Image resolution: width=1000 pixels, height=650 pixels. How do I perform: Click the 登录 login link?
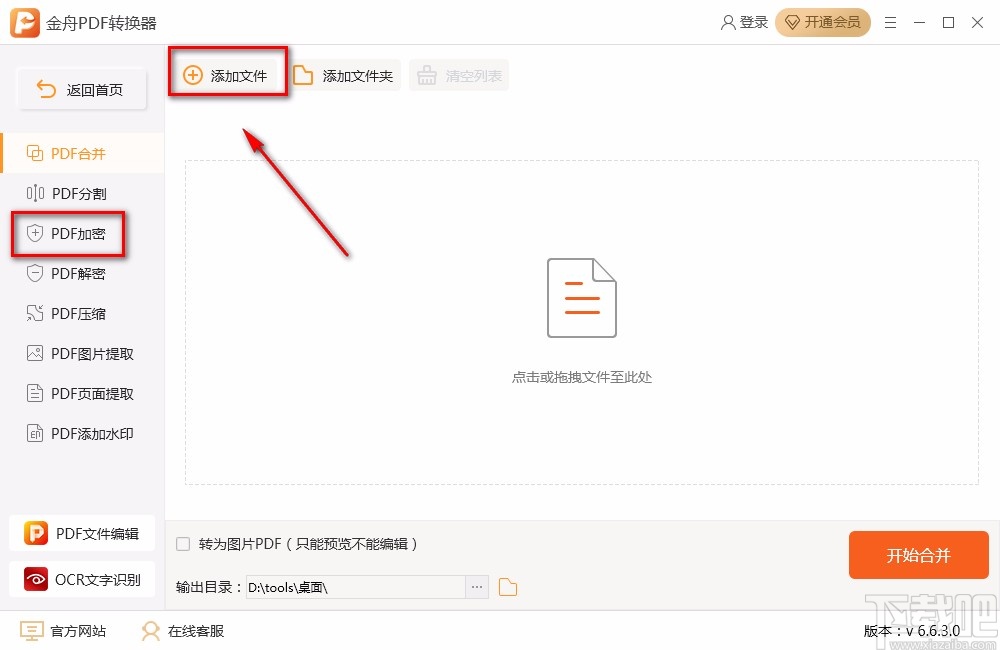[x=744, y=22]
